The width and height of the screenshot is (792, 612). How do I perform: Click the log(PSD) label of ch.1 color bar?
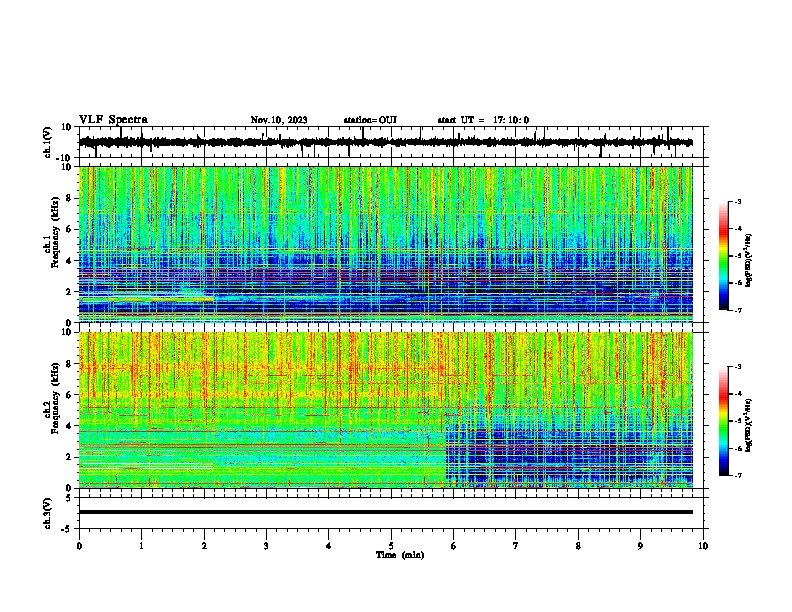[749, 261]
